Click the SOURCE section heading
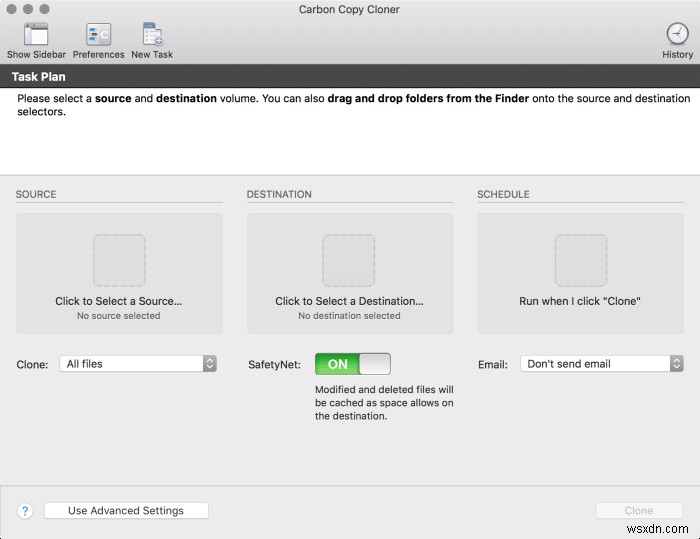This screenshot has width=700, height=539. click(36, 194)
